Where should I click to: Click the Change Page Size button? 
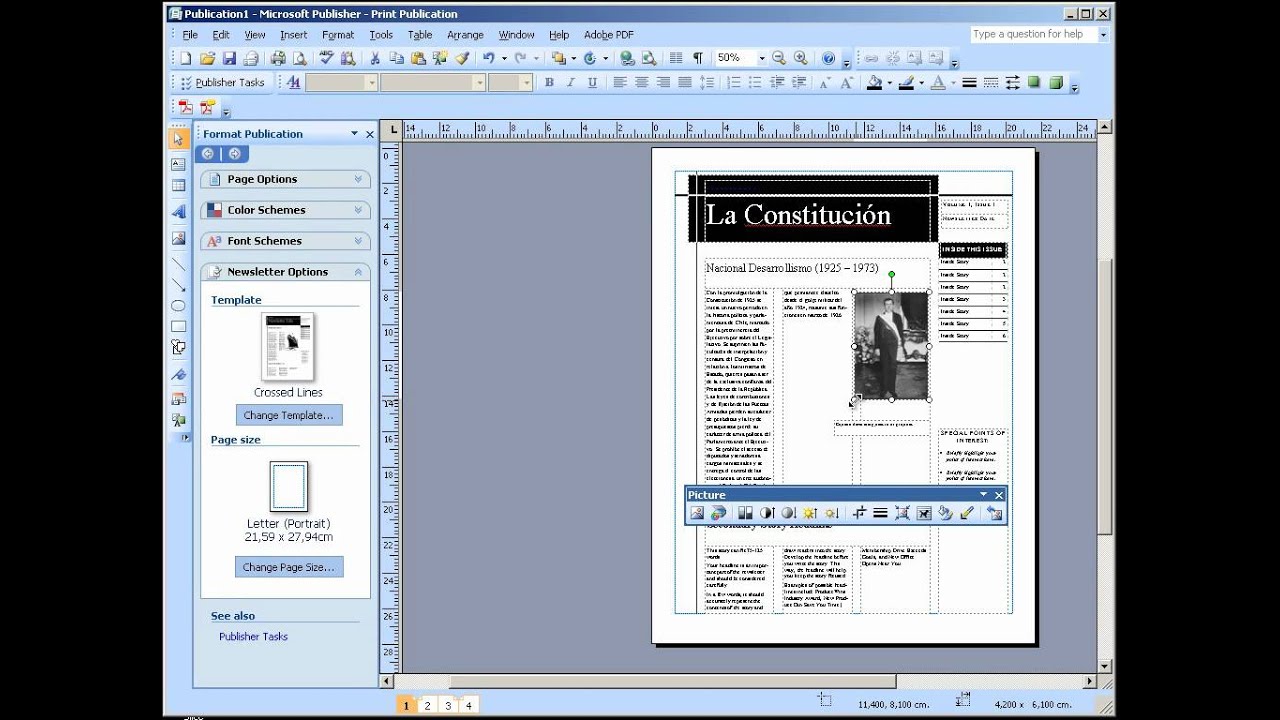click(288, 567)
